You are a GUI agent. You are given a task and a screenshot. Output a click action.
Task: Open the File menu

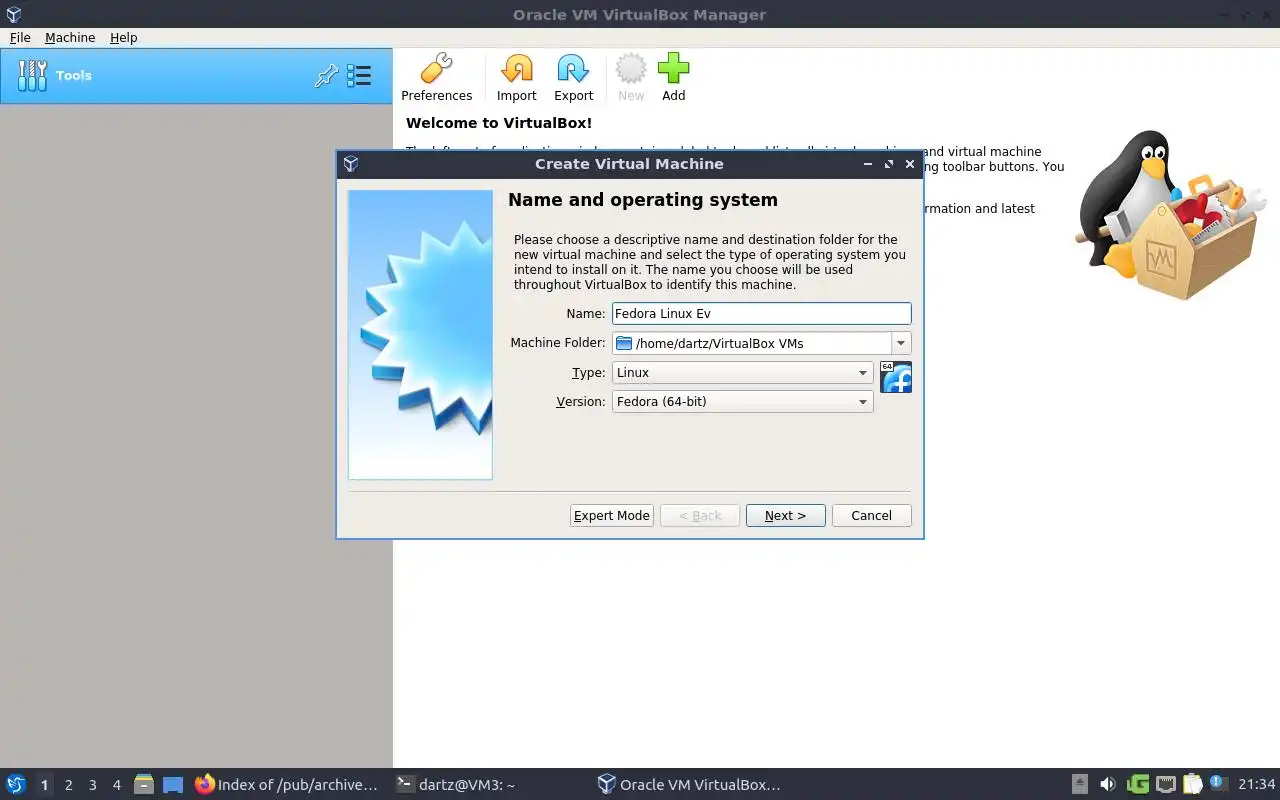pyautogui.click(x=20, y=37)
